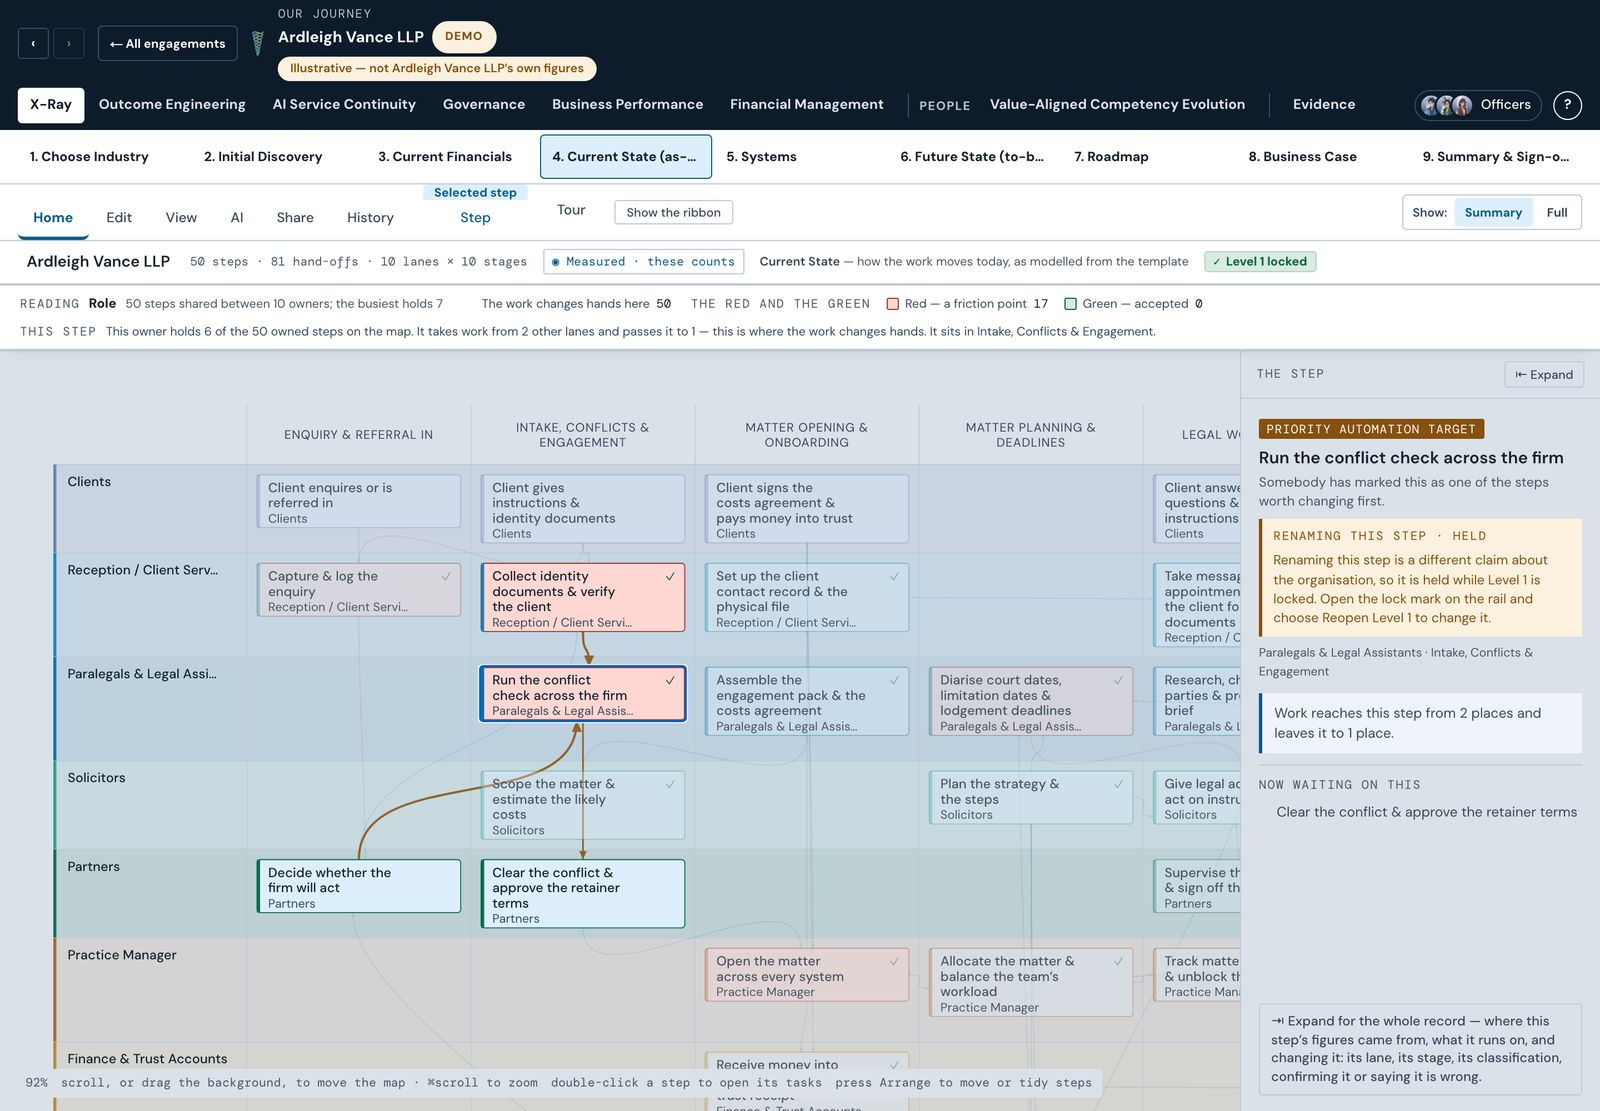Select the Share ribbon tab

[295, 218]
